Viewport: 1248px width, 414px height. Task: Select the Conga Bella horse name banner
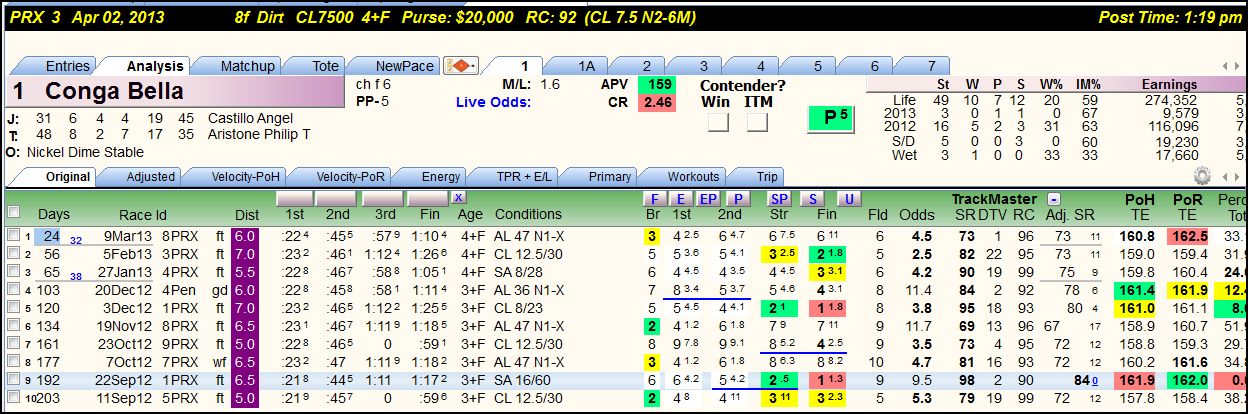point(174,92)
